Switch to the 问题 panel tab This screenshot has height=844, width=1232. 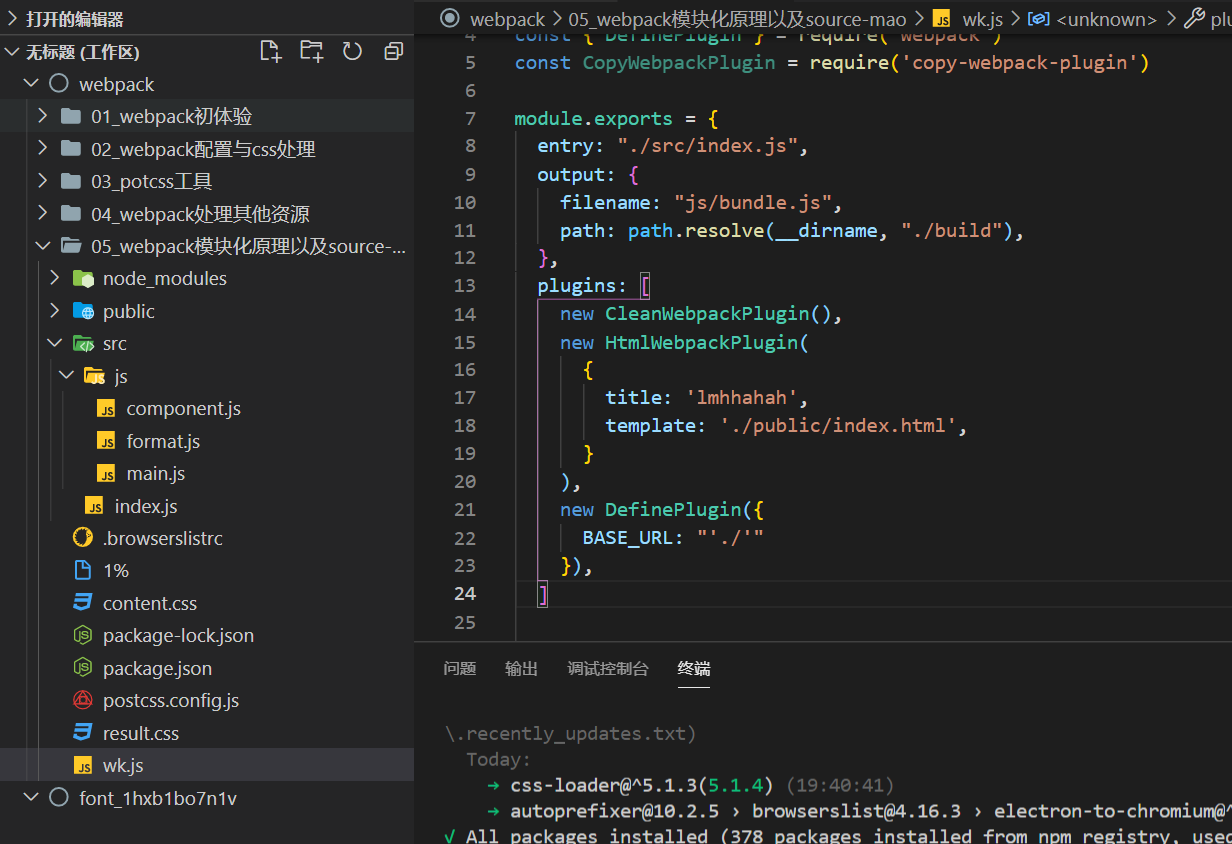point(460,669)
